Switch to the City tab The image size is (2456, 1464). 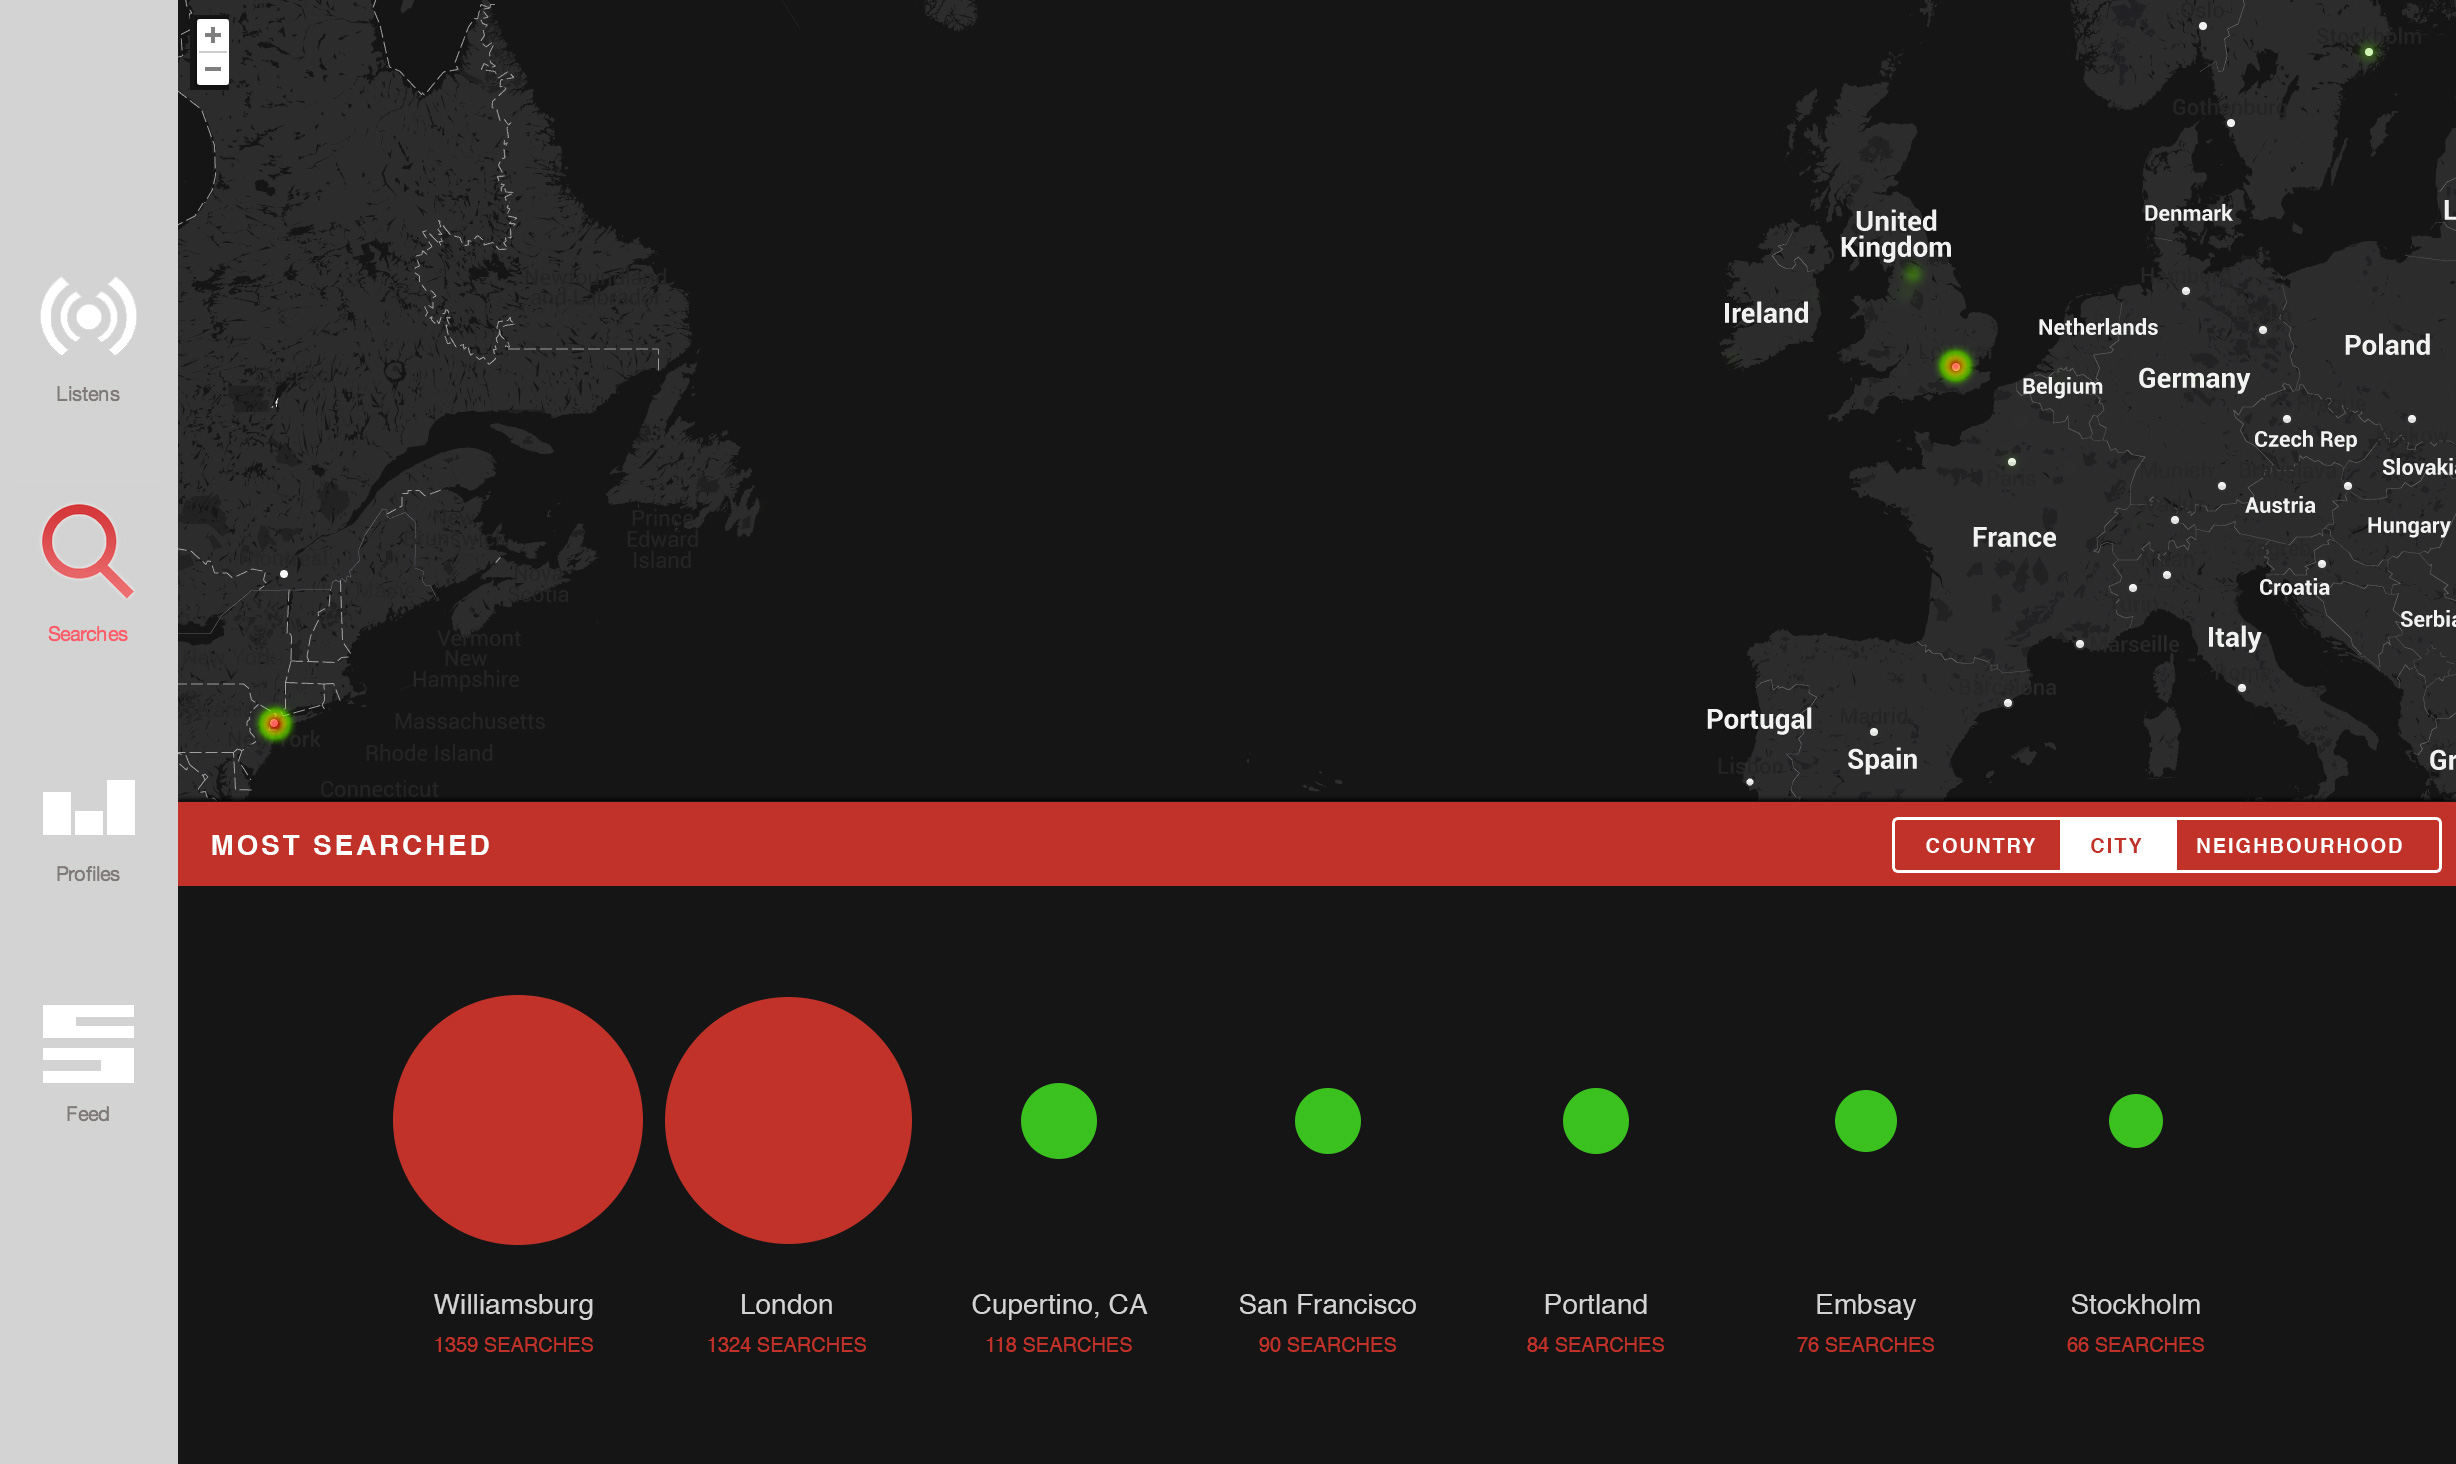click(x=2117, y=846)
